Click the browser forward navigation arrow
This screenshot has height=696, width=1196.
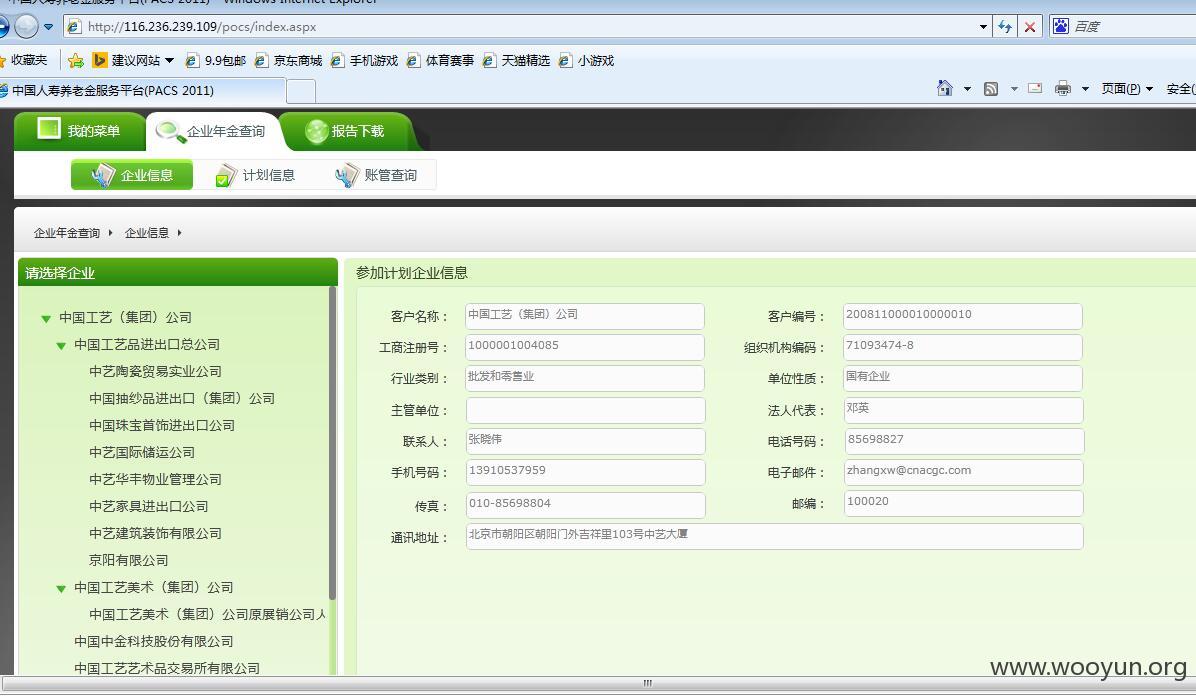click(x=26, y=27)
